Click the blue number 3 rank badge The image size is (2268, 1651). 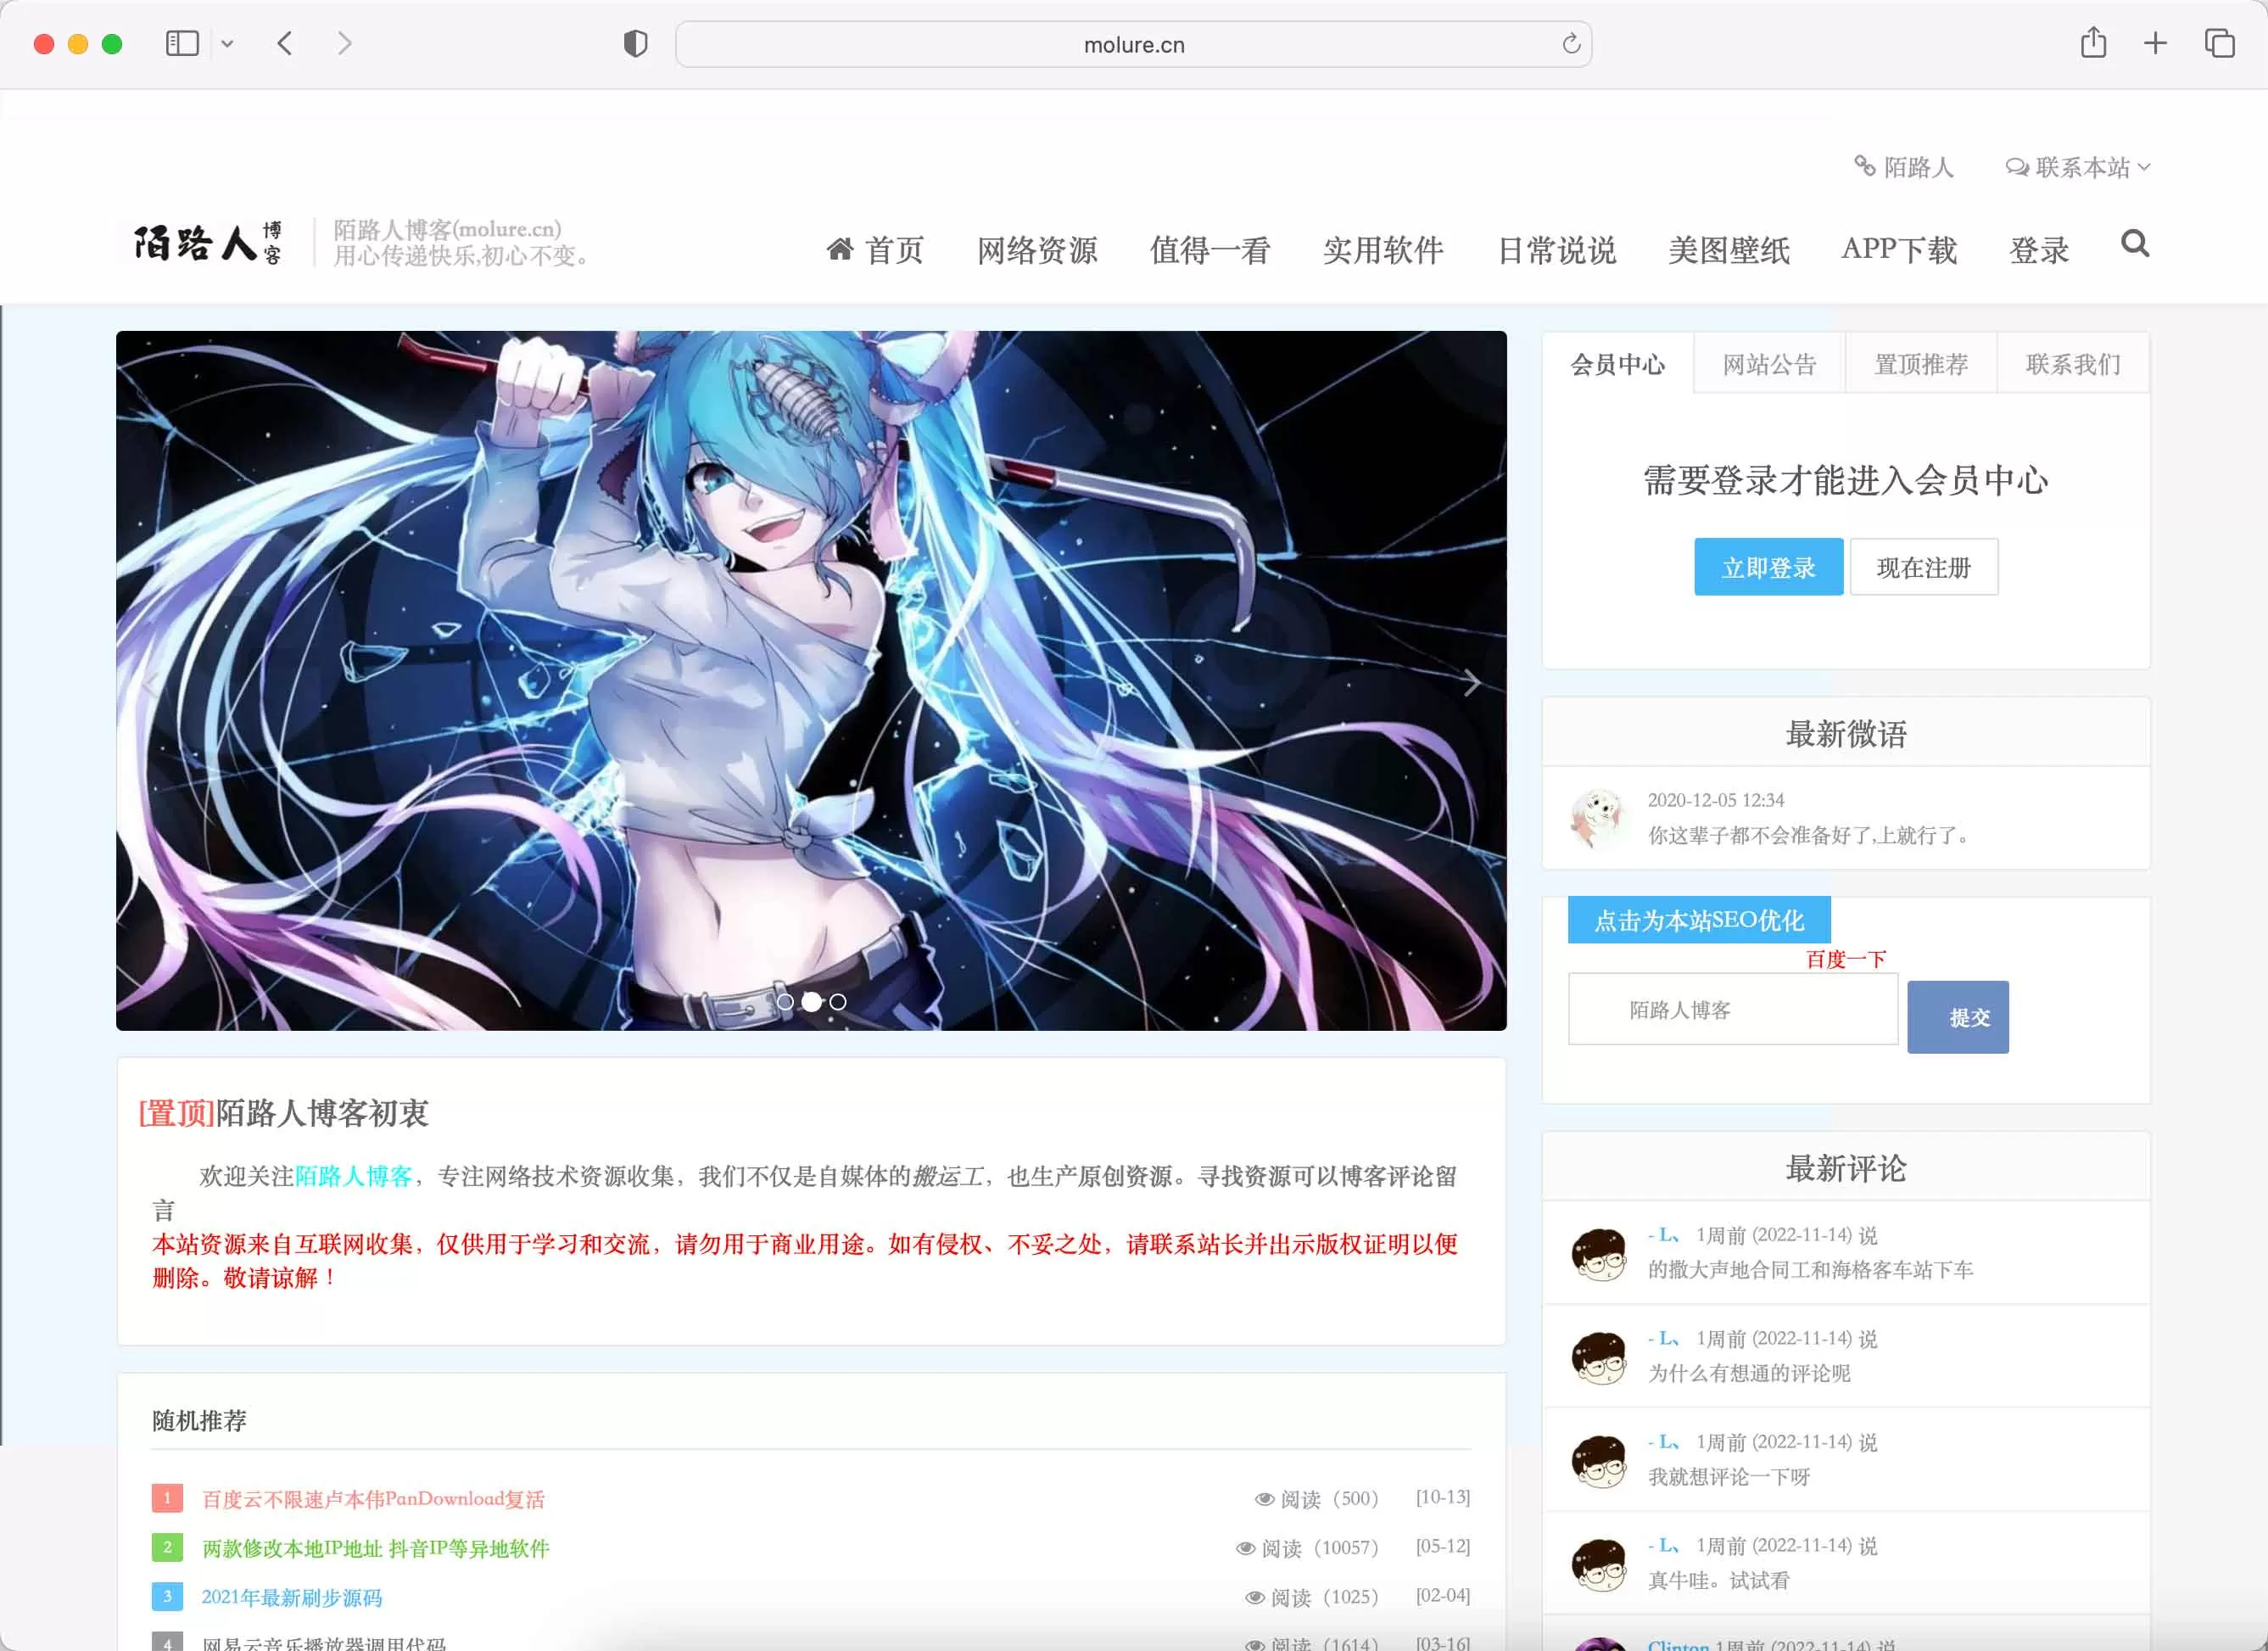pos(167,1596)
